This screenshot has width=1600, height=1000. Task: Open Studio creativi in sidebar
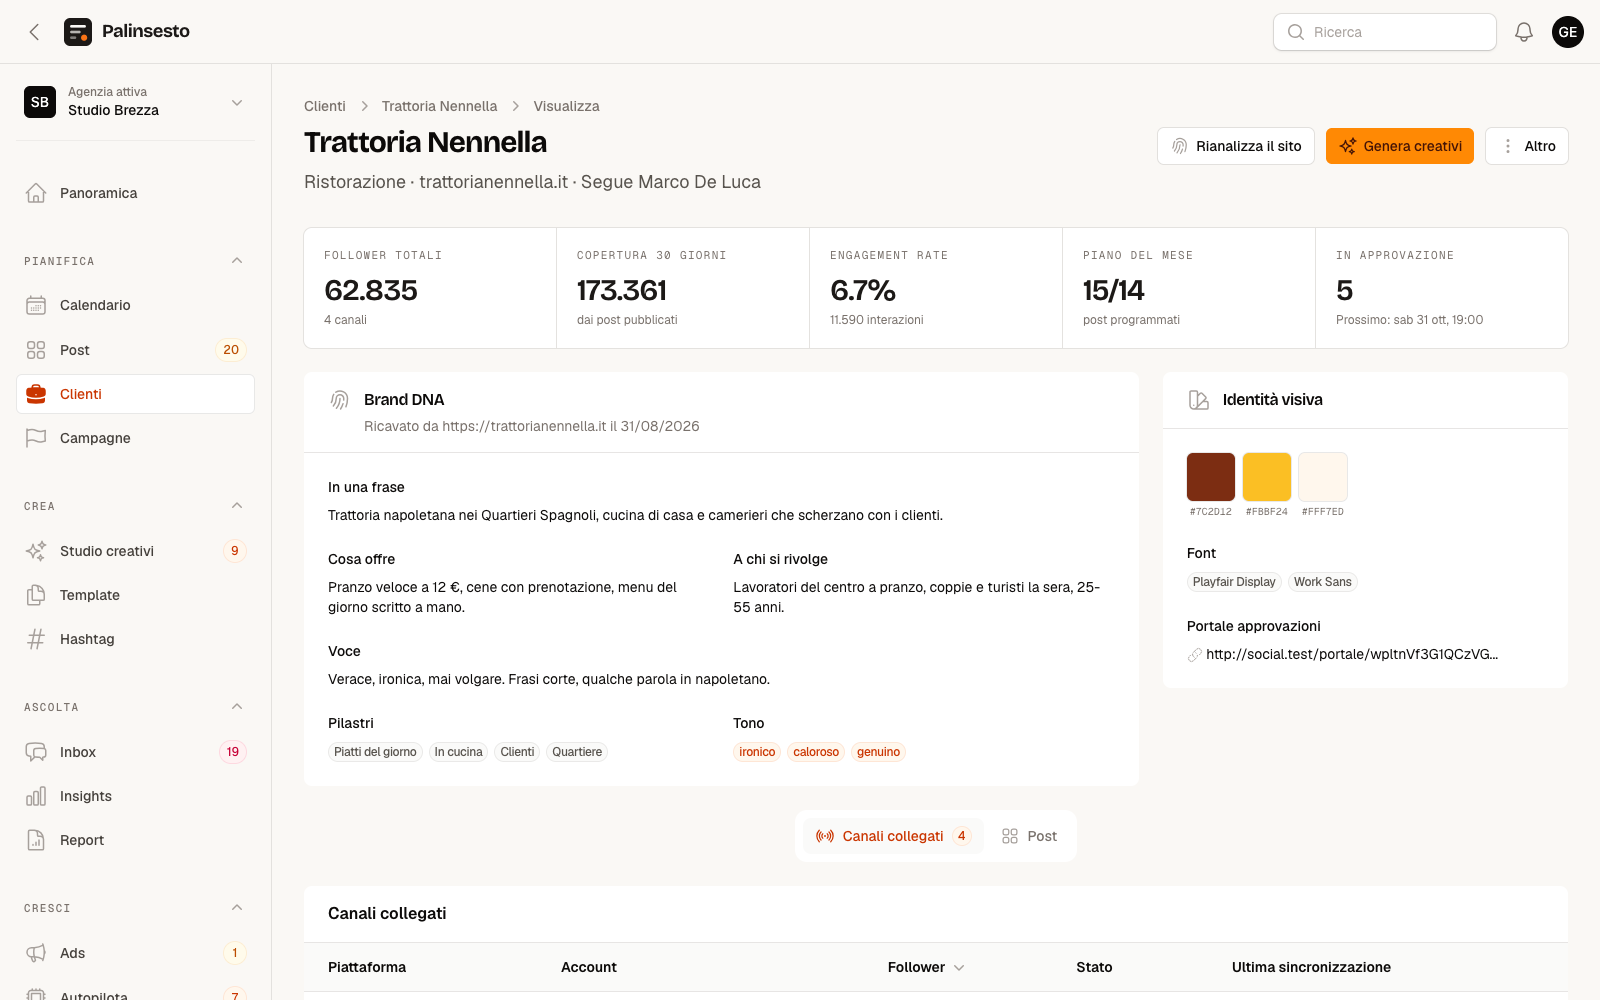click(135, 551)
